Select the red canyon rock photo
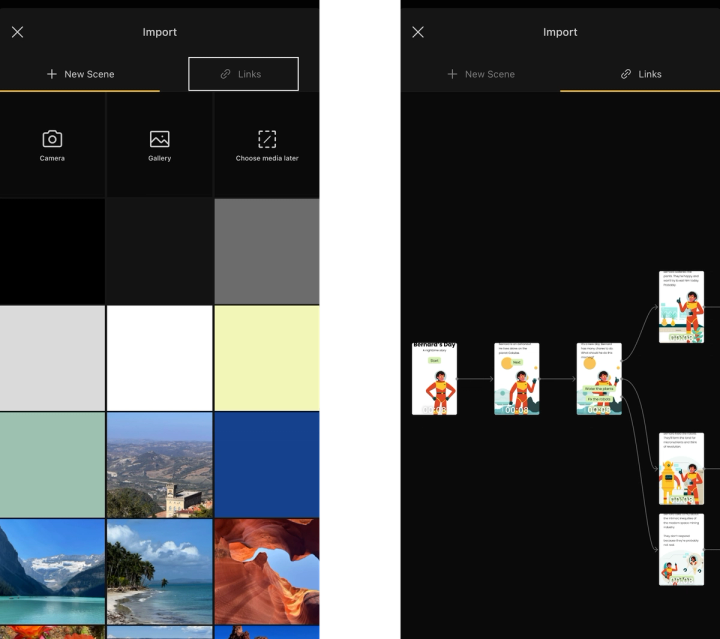 [267, 572]
